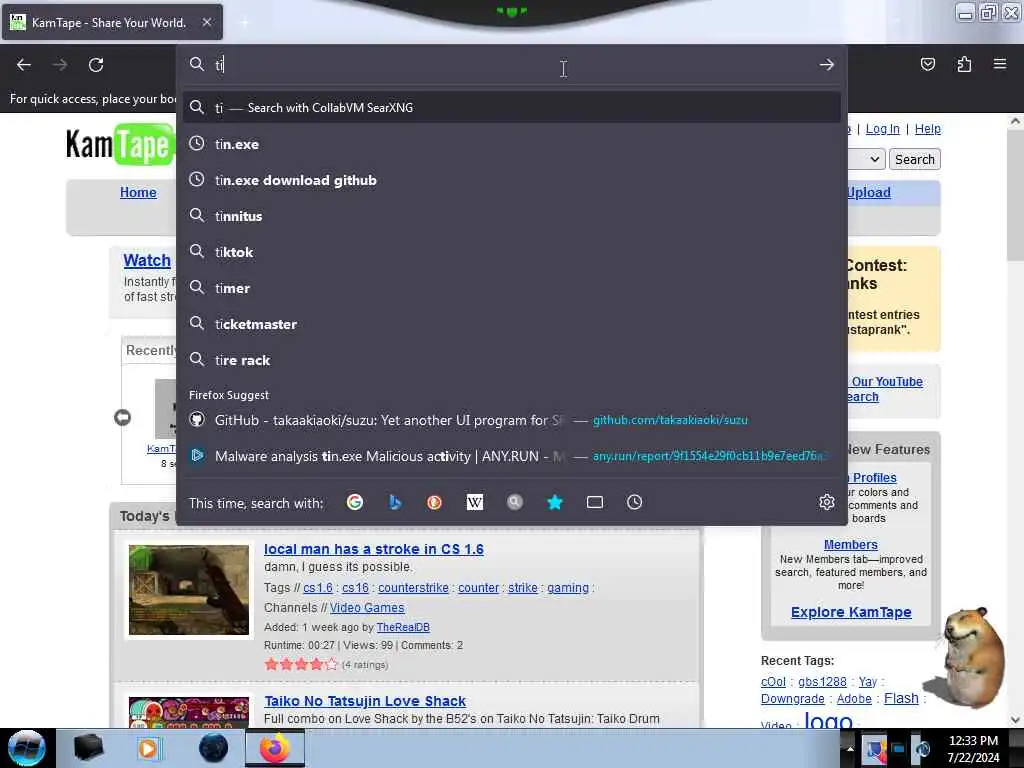
Task: Search history with the clock icon
Action: (635, 502)
